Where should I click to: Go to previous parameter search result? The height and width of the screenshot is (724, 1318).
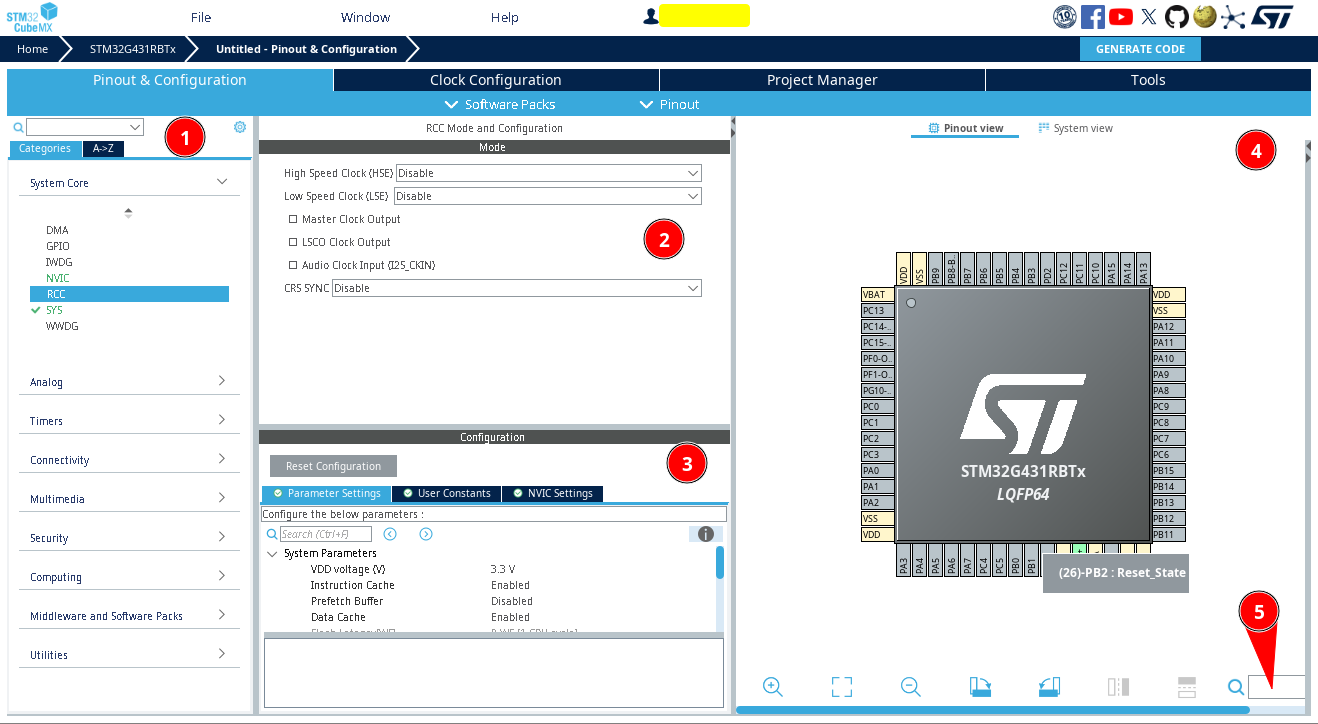click(x=390, y=534)
